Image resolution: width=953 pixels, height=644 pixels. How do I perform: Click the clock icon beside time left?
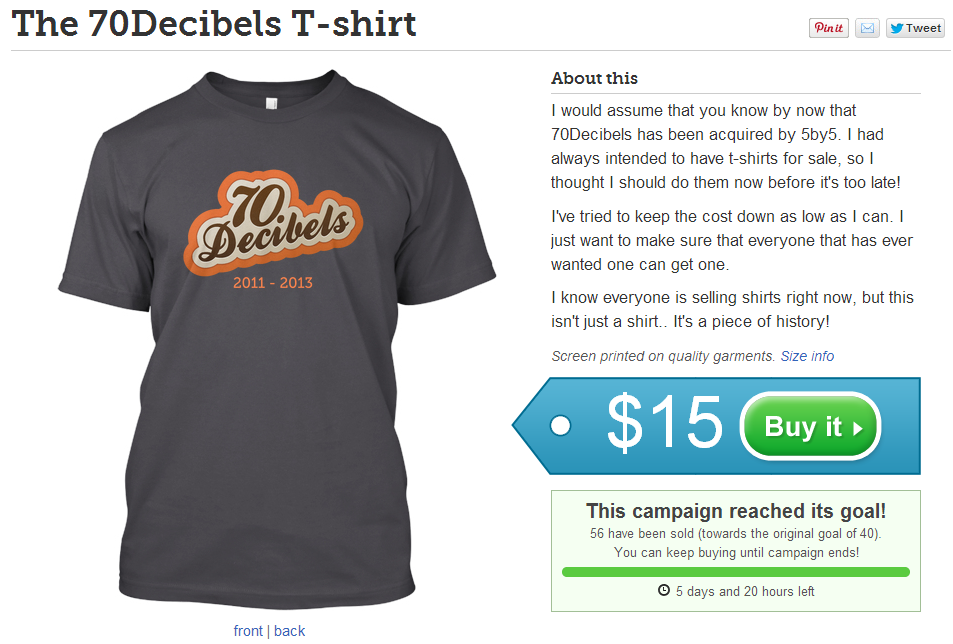(664, 590)
